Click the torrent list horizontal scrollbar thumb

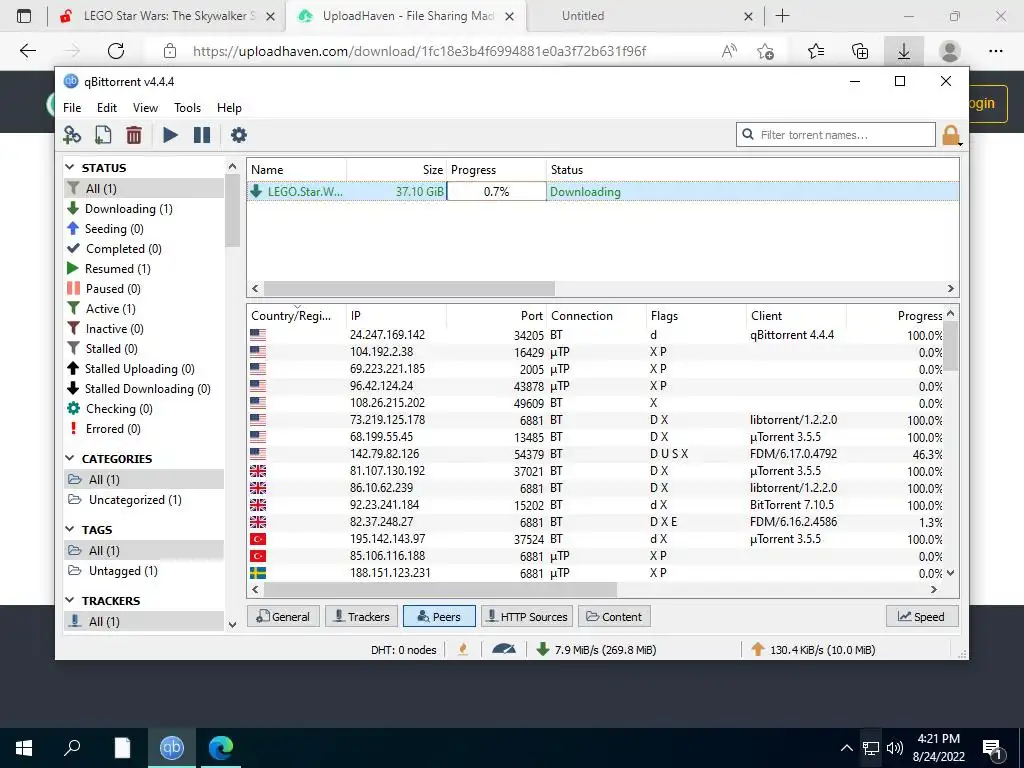pyautogui.click(x=409, y=289)
